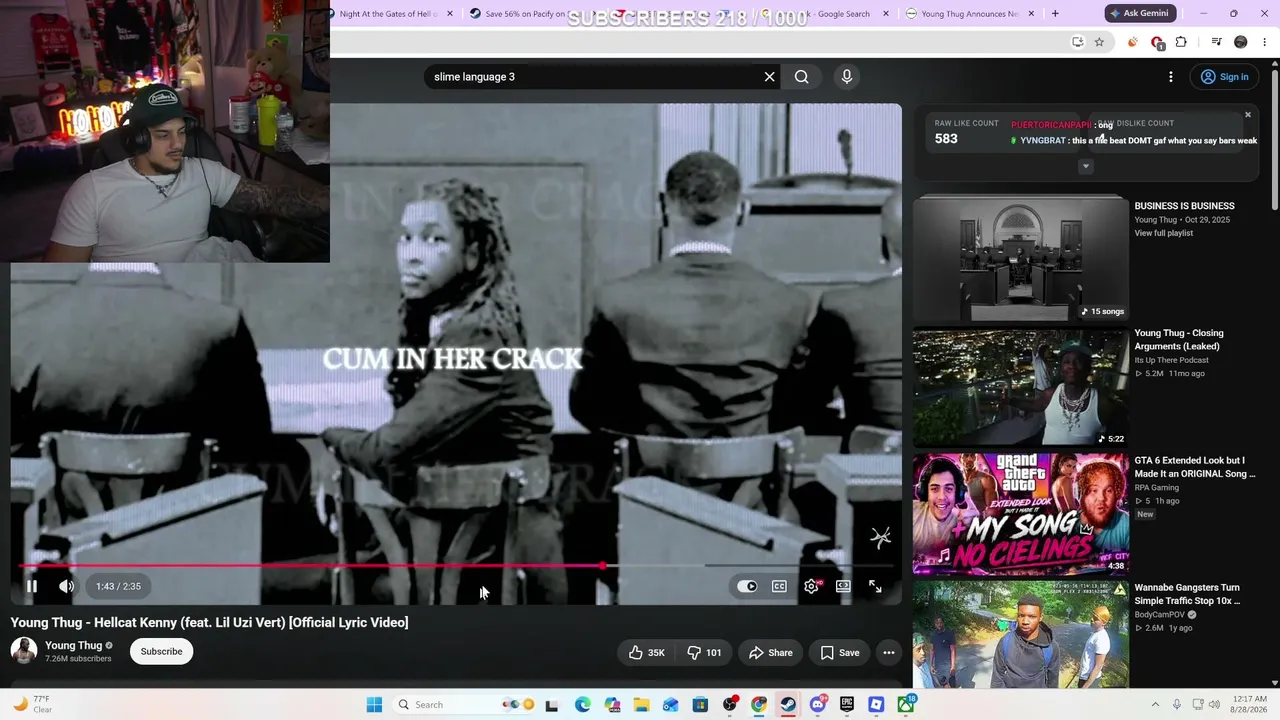
Task: Open the GTA 6 Extended Look video thumbnail
Action: tap(1020, 514)
